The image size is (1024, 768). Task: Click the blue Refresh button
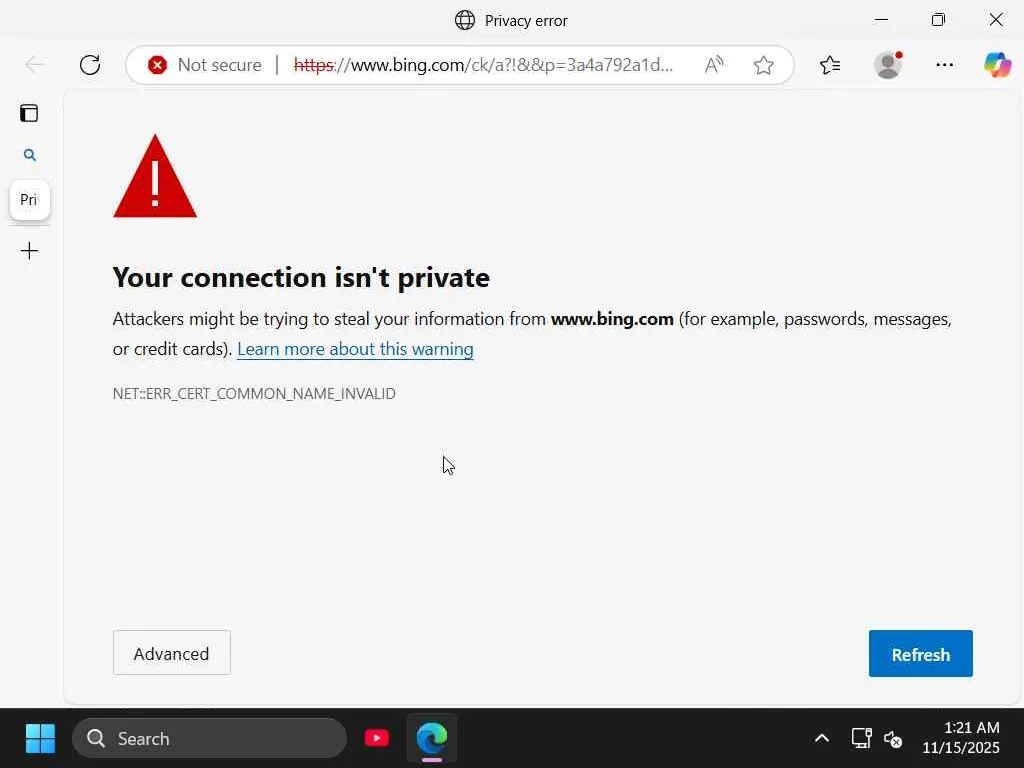tap(920, 654)
